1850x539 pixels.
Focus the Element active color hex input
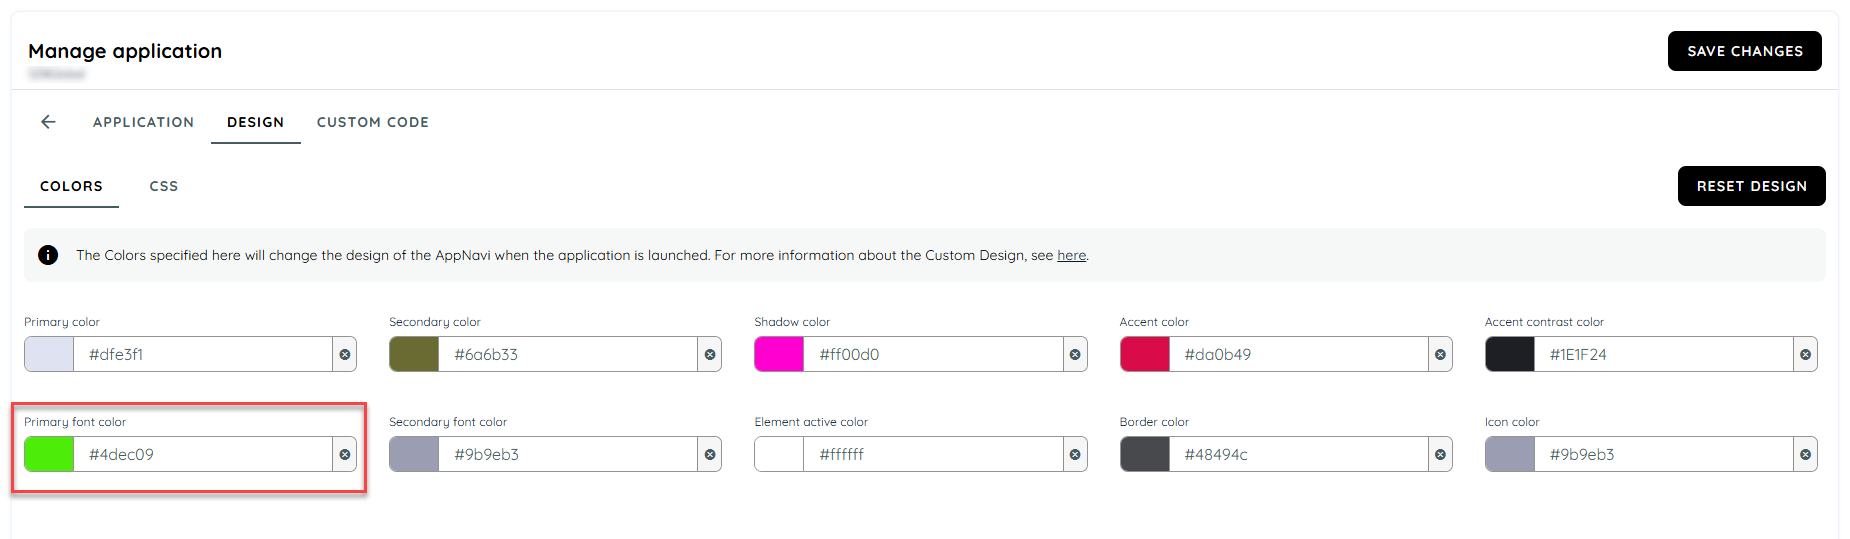click(932, 455)
